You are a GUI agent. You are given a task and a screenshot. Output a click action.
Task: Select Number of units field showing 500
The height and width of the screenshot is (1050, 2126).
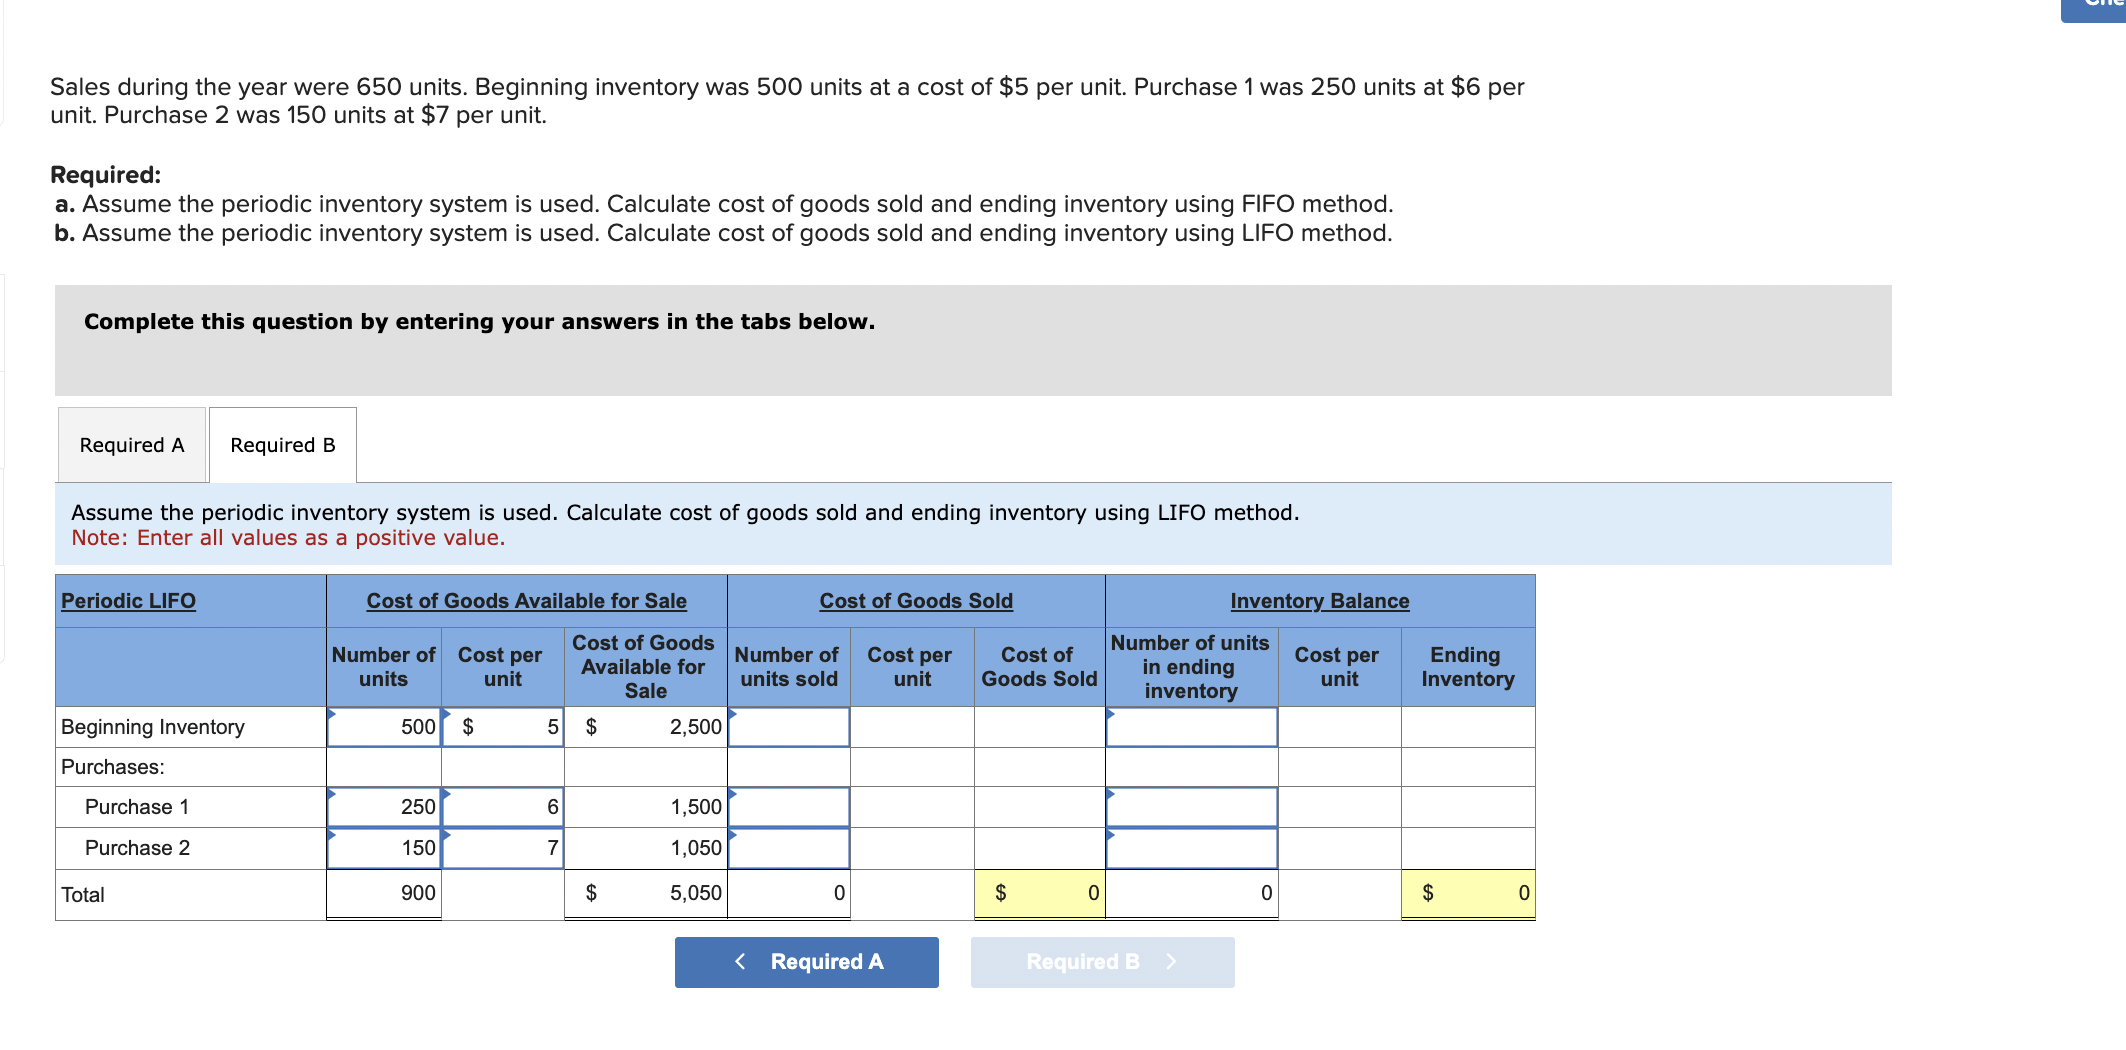pos(383,727)
